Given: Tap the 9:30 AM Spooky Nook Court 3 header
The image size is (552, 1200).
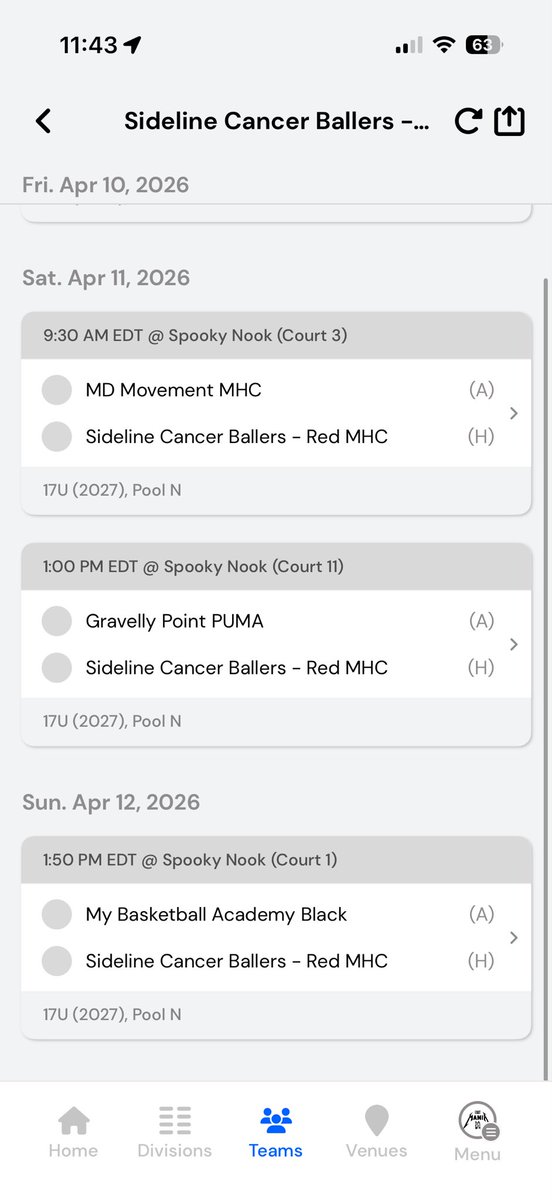Looking at the screenshot, I should click(276, 336).
